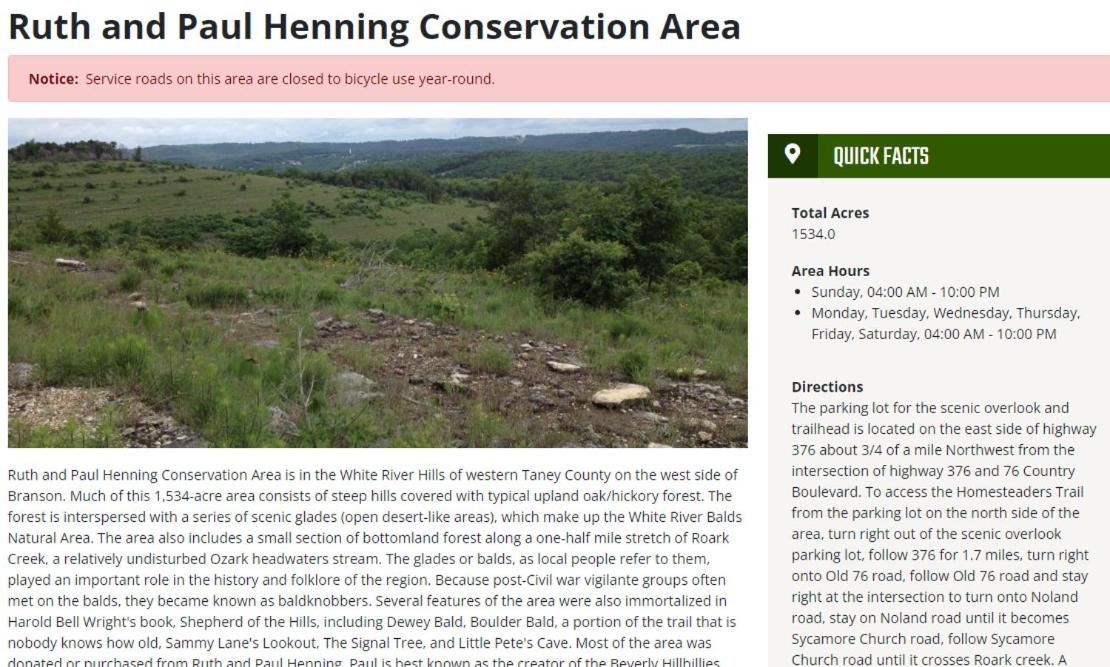Viewport: 1110px width, 667px height.
Task: Click the Directions heading
Action: (827, 387)
